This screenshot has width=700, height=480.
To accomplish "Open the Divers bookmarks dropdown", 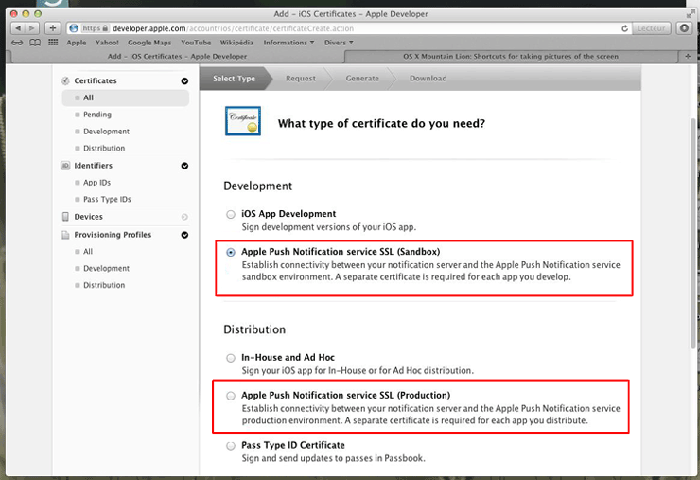I will coord(339,42).
